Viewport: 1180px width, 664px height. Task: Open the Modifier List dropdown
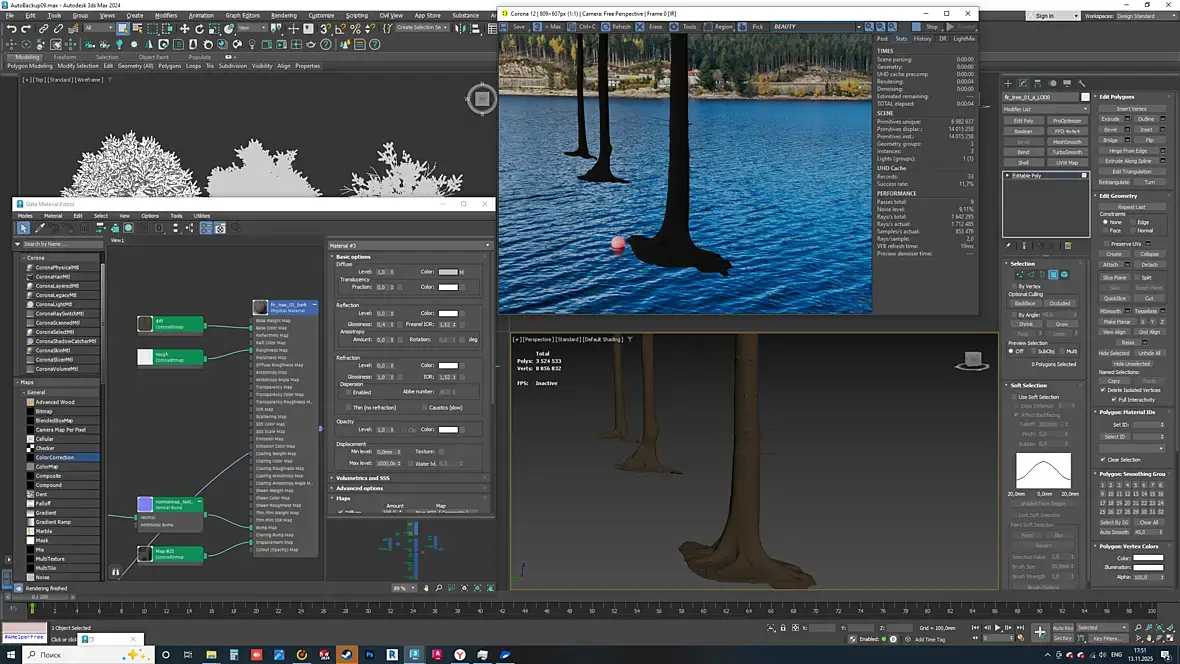[x=1045, y=108]
